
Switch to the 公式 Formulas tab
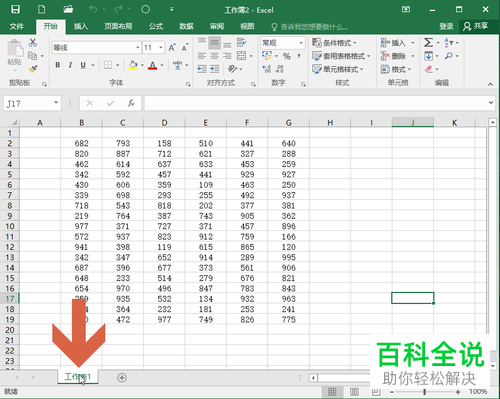coord(156,26)
